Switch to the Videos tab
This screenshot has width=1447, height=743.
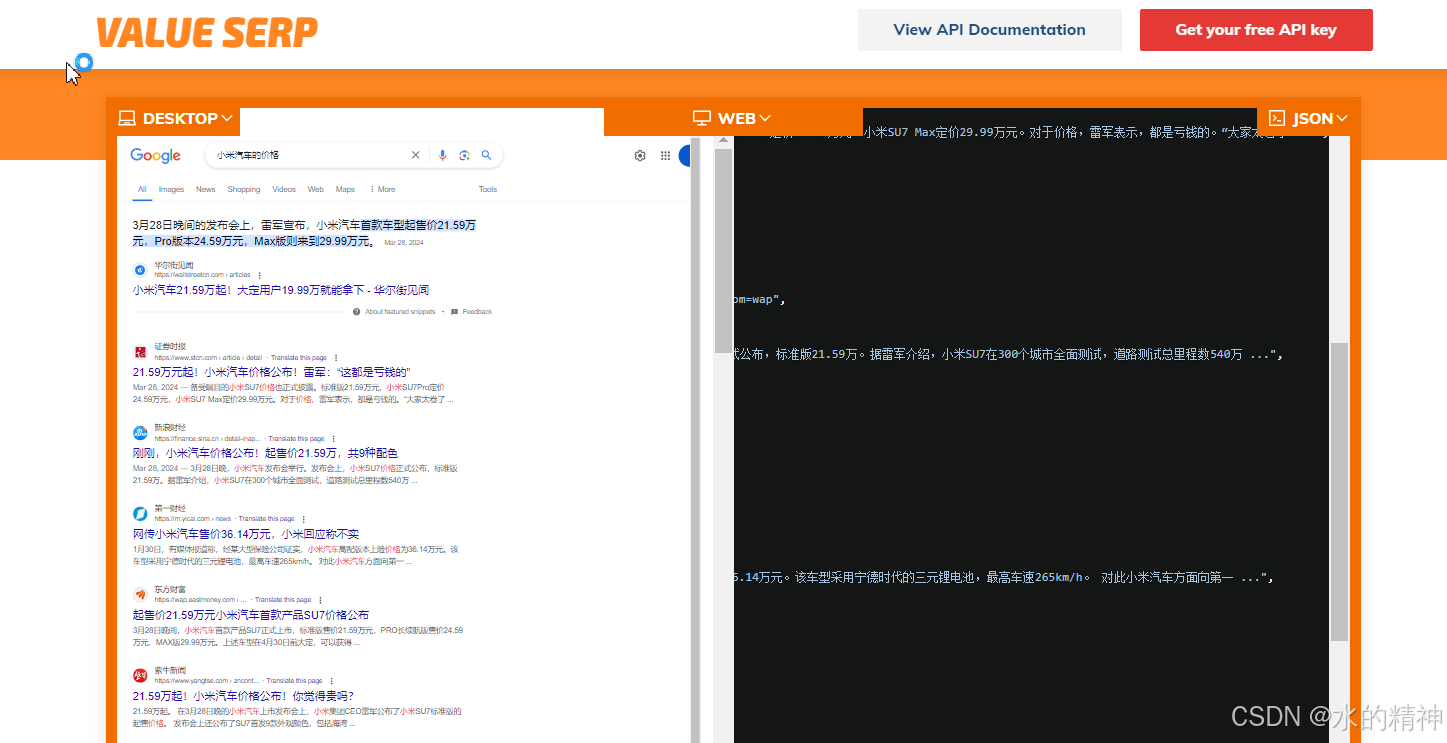(x=284, y=189)
